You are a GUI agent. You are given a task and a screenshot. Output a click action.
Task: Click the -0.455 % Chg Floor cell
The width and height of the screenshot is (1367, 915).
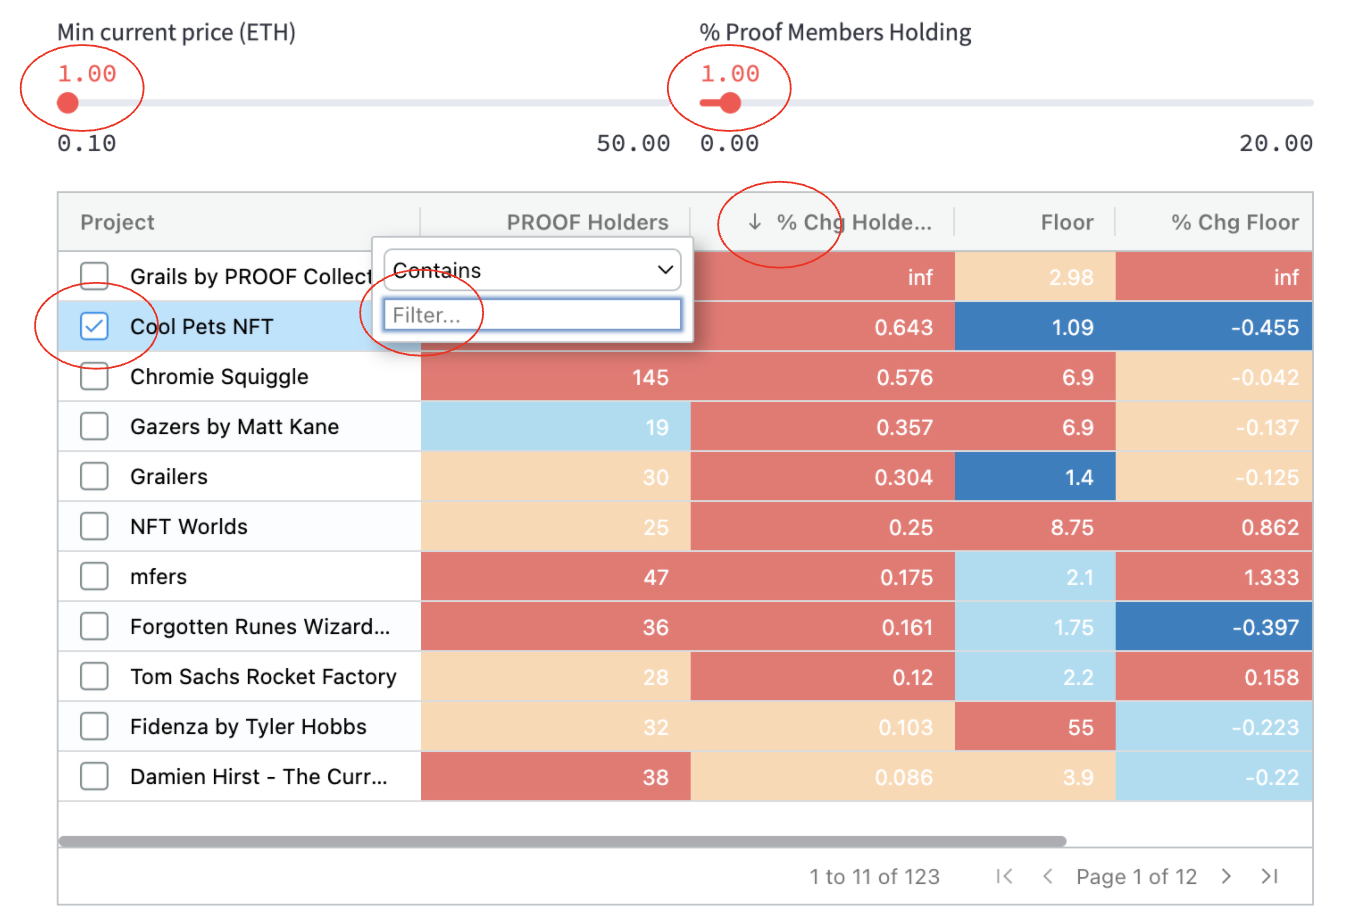[x=1214, y=327]
